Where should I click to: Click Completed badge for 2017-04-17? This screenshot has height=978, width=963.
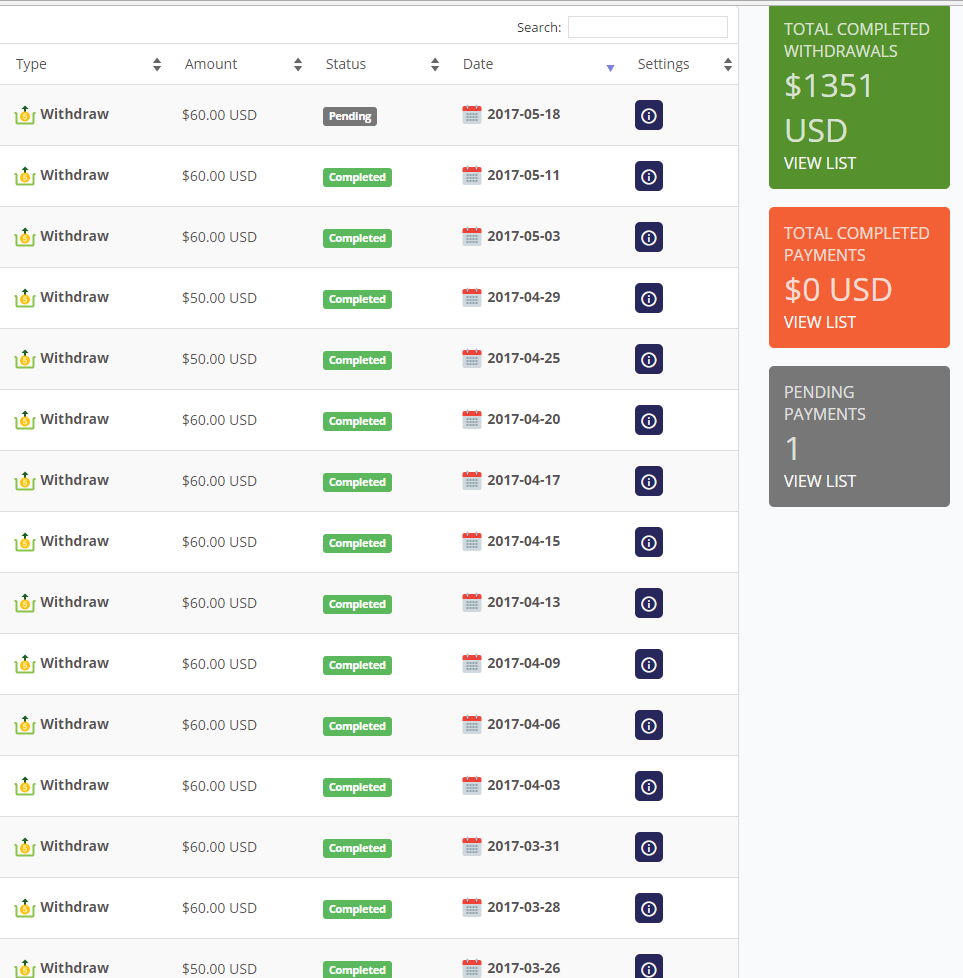click(x=357, y=482)
